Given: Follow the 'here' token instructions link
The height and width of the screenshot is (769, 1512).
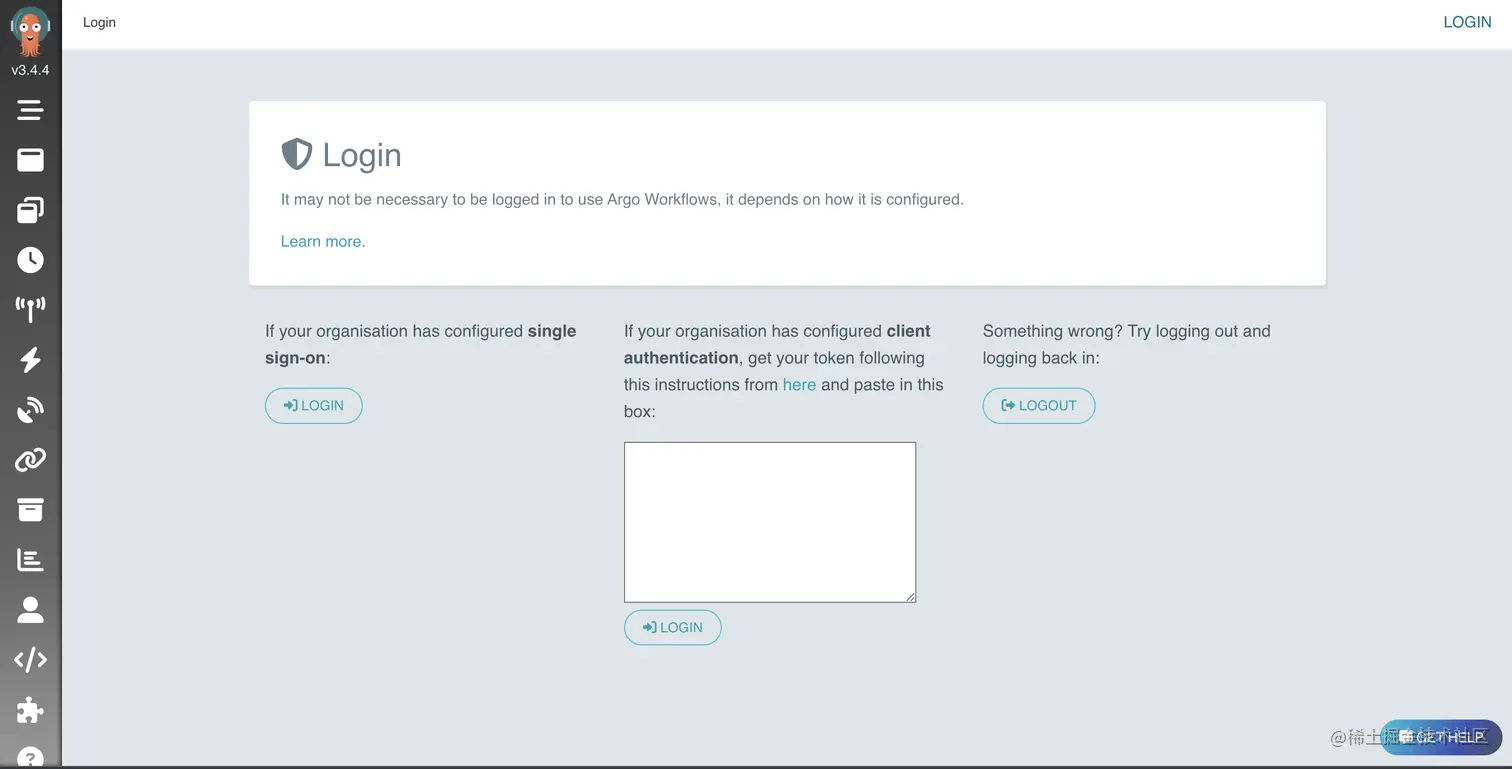Looking at the screenshot, I should click(799, 385).
